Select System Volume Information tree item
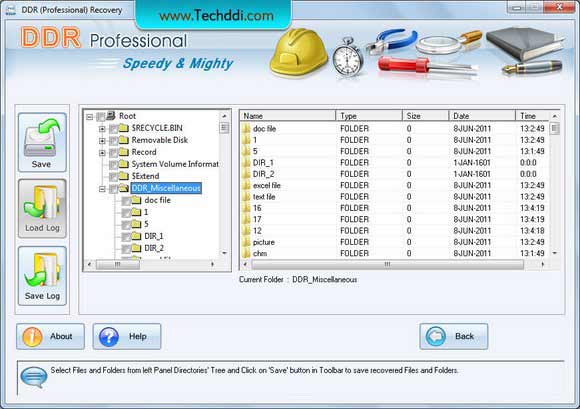580x409 pixels. click(175, 164)
